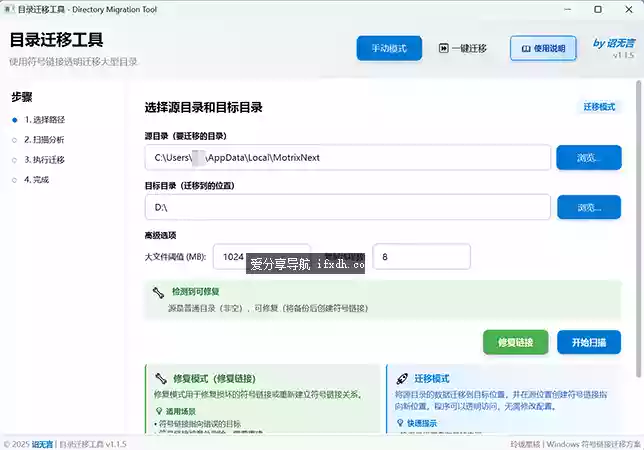Image resolution: width=644 pixels, height=450 pixels.
Task: Open the 使用说明 instructions button
Action: click(x=543, y=48)
